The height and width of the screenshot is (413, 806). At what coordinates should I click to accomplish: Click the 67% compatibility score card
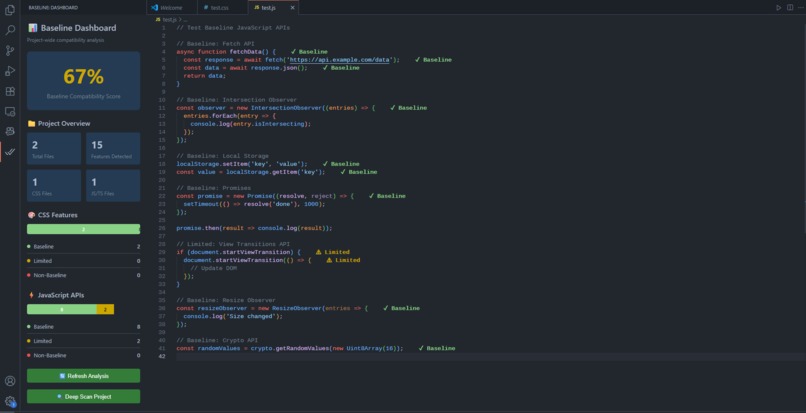tap(83, 80)
